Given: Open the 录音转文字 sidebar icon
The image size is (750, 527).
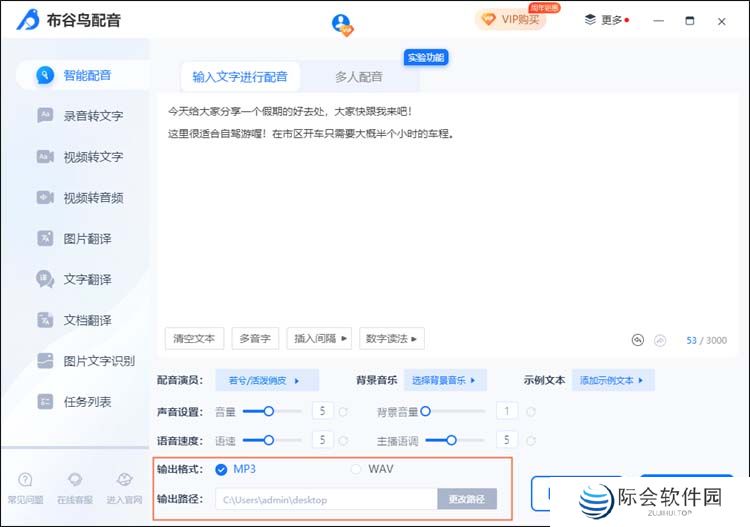Looking at the screenshot, I should tap(45, 115).
